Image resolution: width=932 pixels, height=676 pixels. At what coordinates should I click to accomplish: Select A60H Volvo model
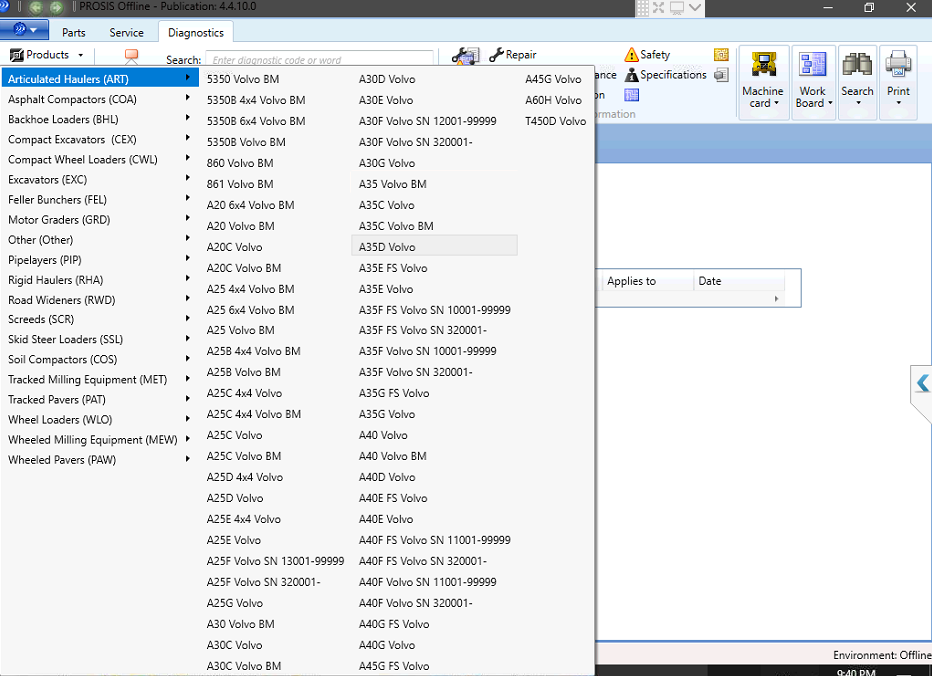pyautogui.click(x=553, y=100)
